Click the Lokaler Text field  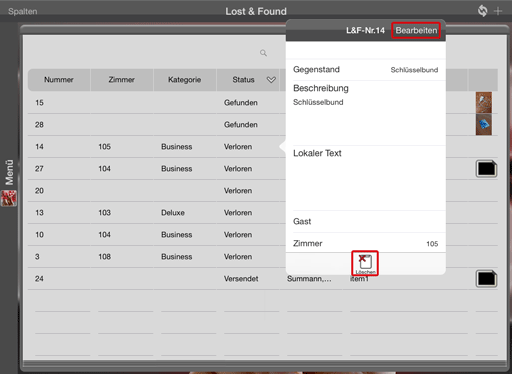coord(366,178)
